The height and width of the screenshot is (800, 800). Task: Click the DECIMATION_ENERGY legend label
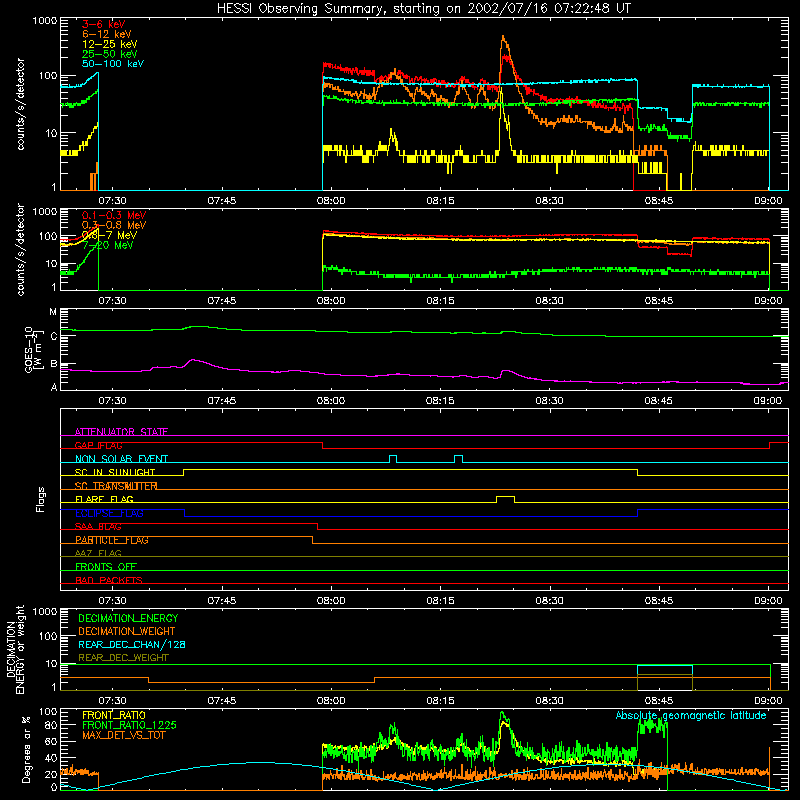128,618
